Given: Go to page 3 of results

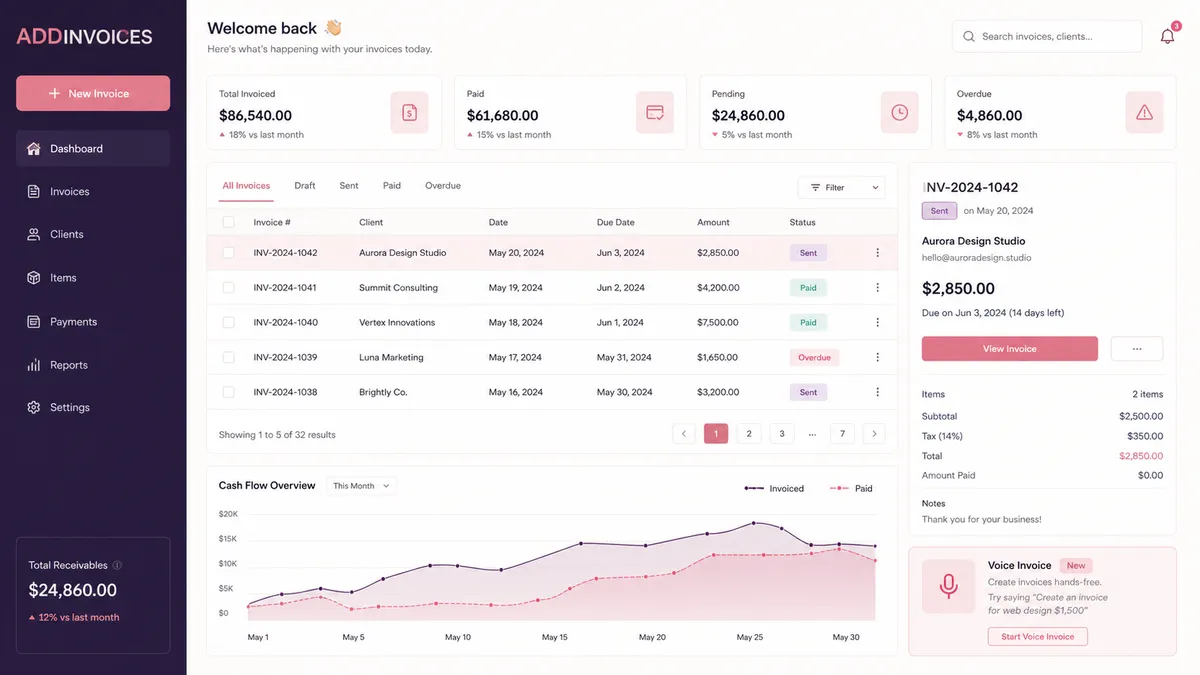Looking at the screenshot, I should coord(780,434).
